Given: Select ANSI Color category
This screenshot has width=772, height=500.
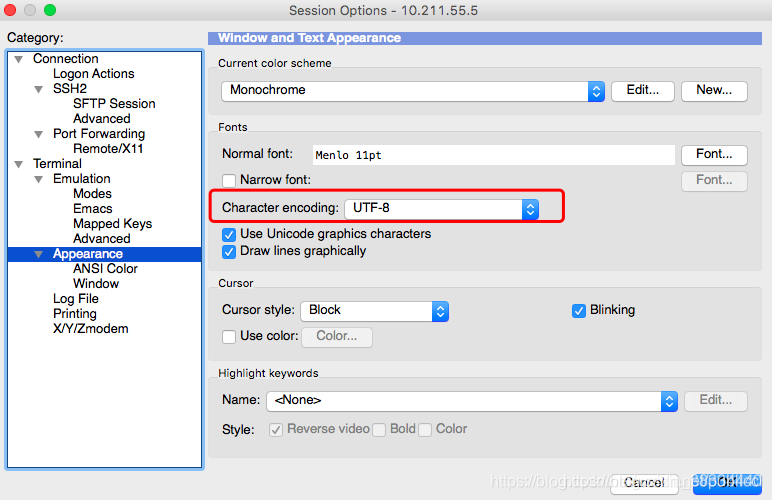Looking at the screenshot, I should [105, 269].
